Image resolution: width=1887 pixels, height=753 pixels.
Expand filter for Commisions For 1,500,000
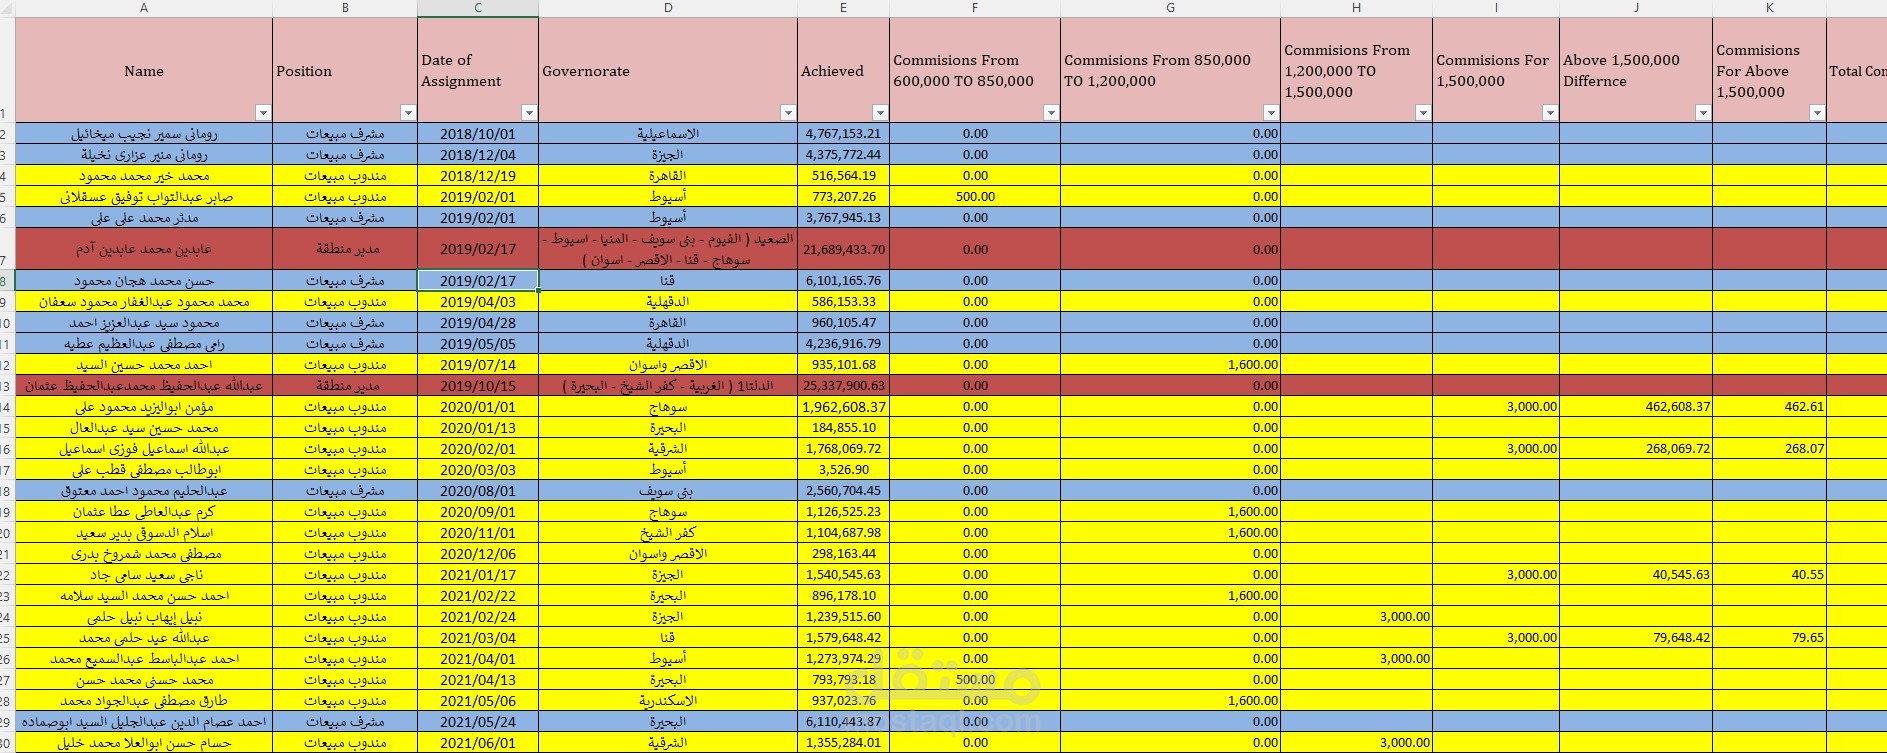1550,113
